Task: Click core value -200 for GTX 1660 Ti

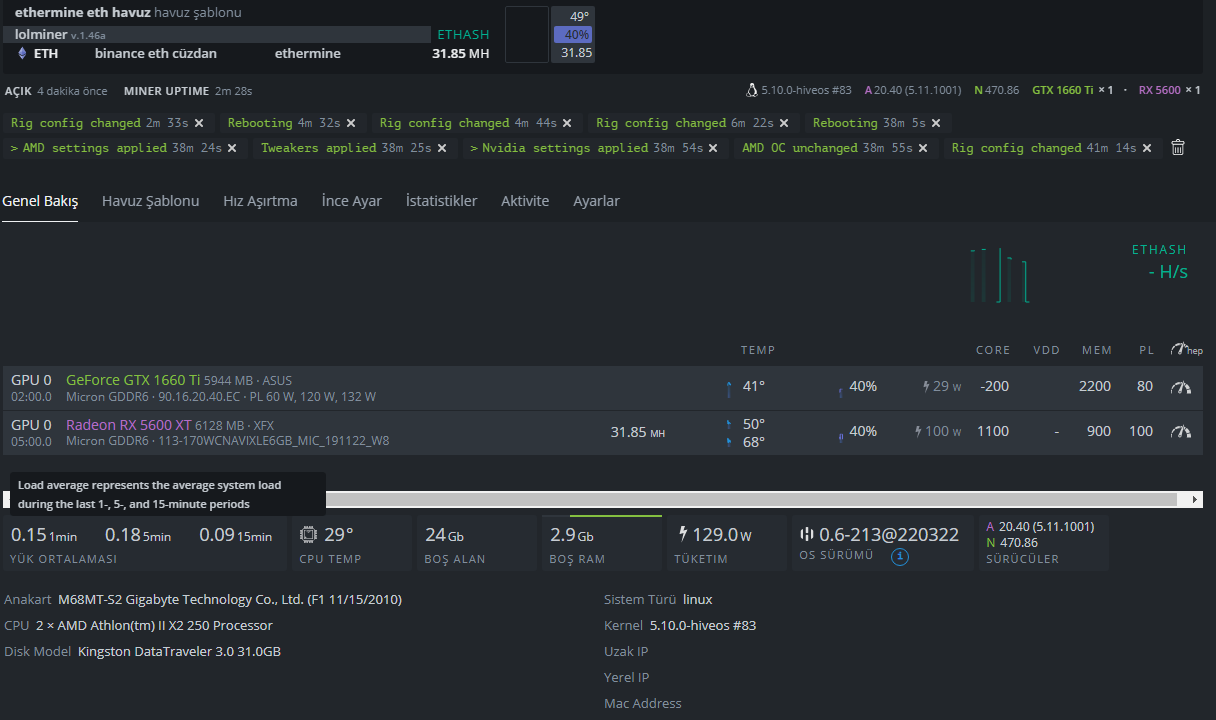Action: (995, 386)
